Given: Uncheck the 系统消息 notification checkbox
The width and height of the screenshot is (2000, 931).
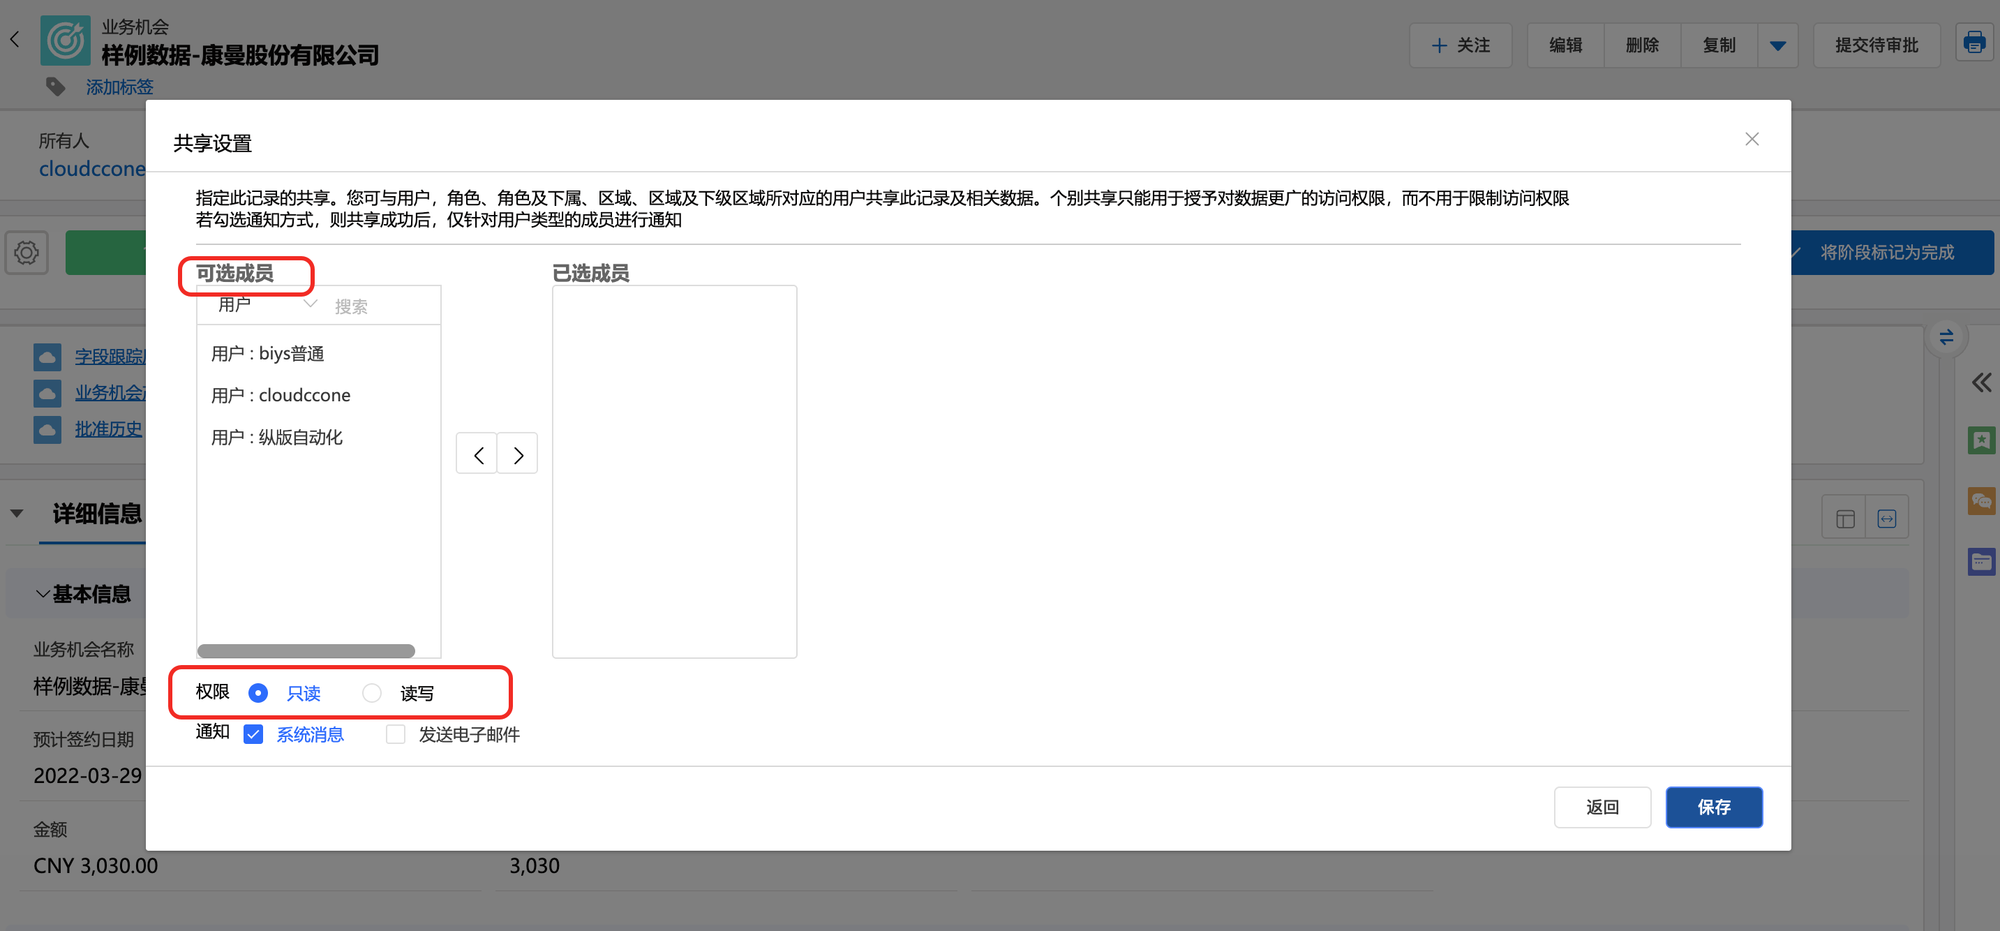Looking at the screenshot, I should click(x=254, y=735).
